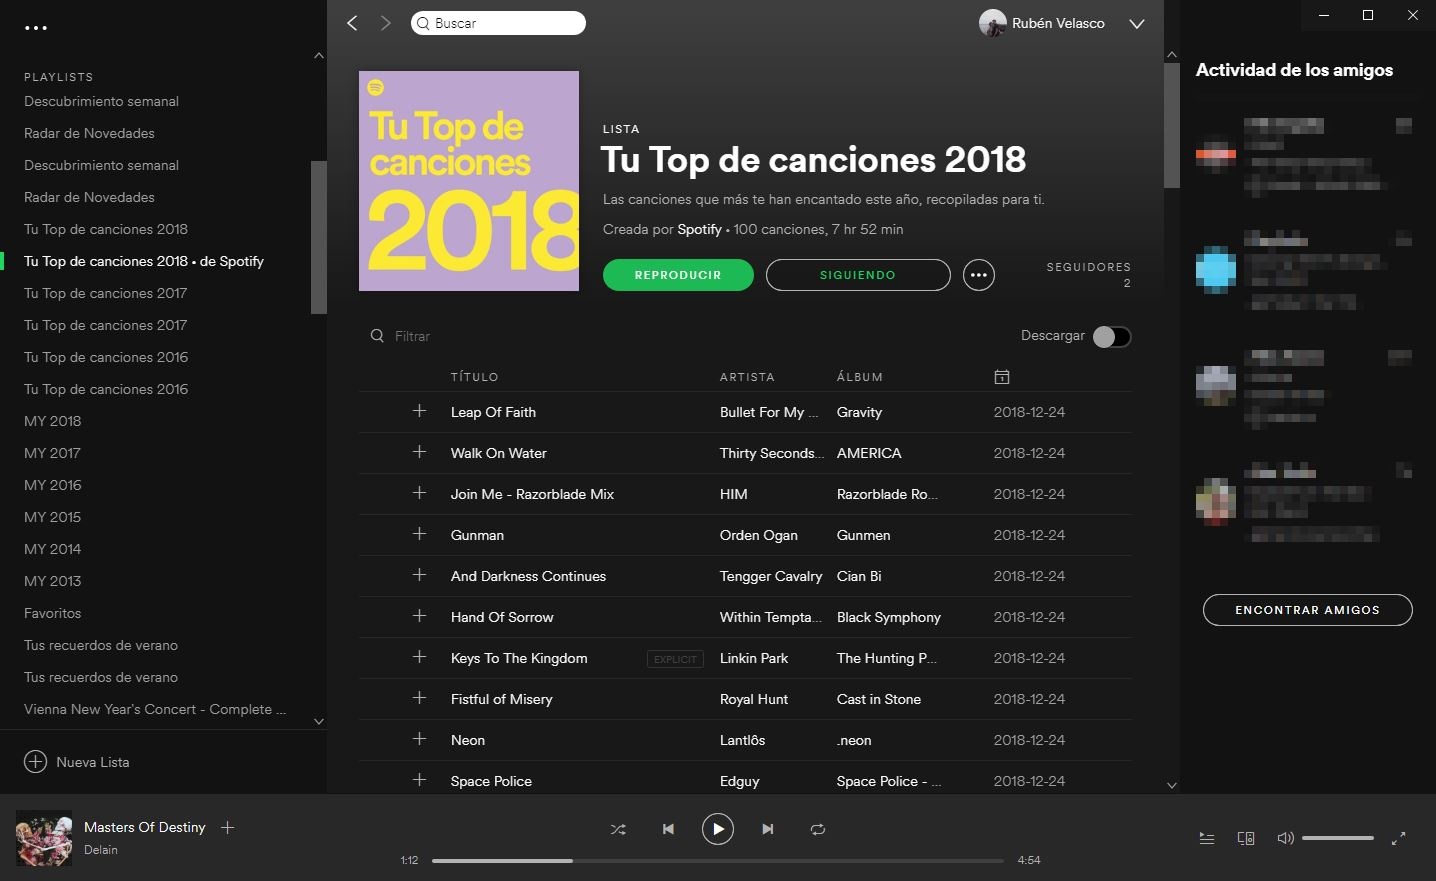Toggle repeat playback mode
Screen dimensions: 1436x881
coord(817,829)
